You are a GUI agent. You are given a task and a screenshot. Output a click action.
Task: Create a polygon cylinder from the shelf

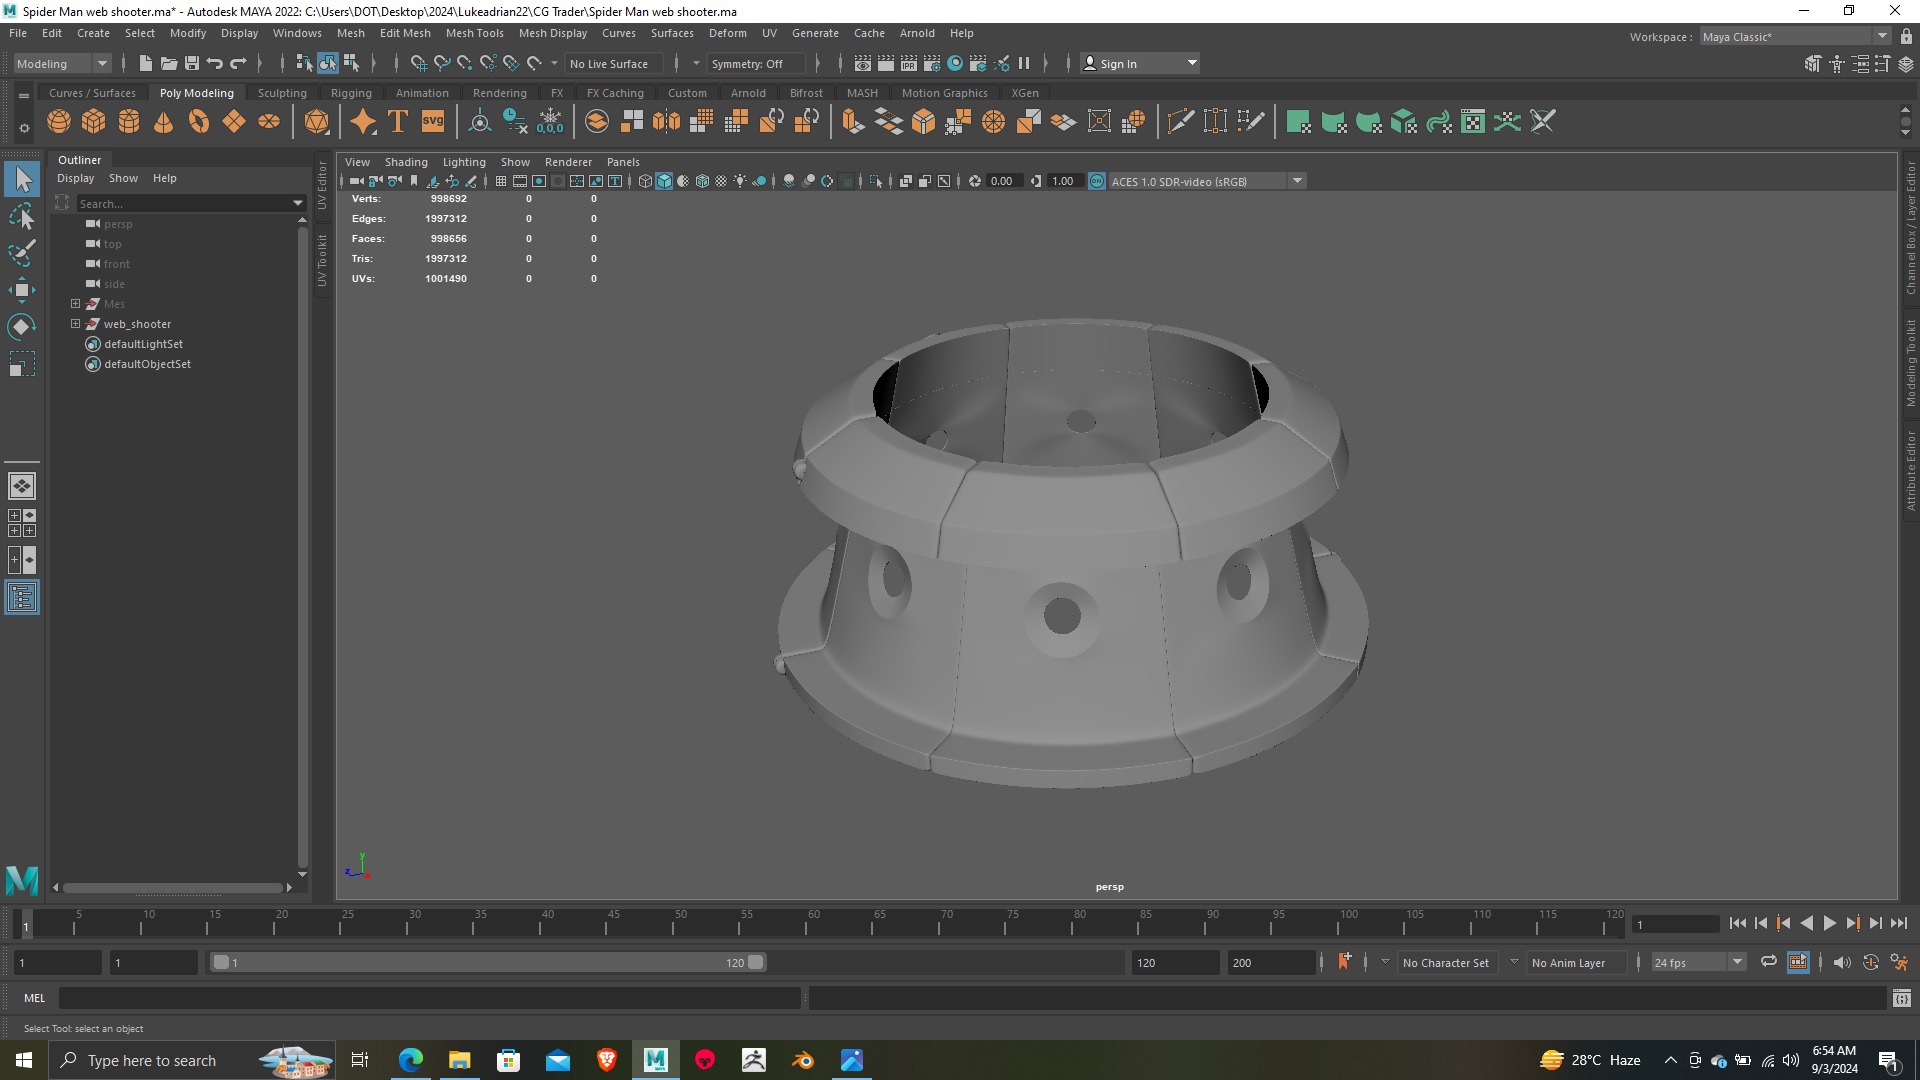click(x=129, y=122)
